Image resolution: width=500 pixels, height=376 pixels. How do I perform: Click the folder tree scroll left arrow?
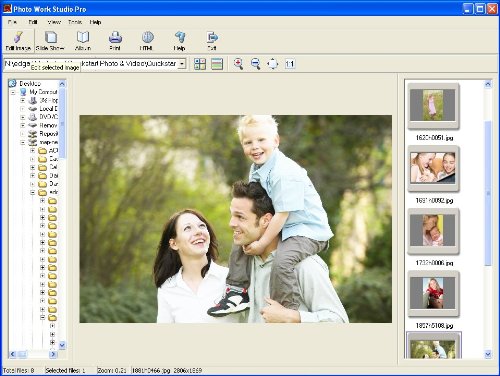point(13,354)
